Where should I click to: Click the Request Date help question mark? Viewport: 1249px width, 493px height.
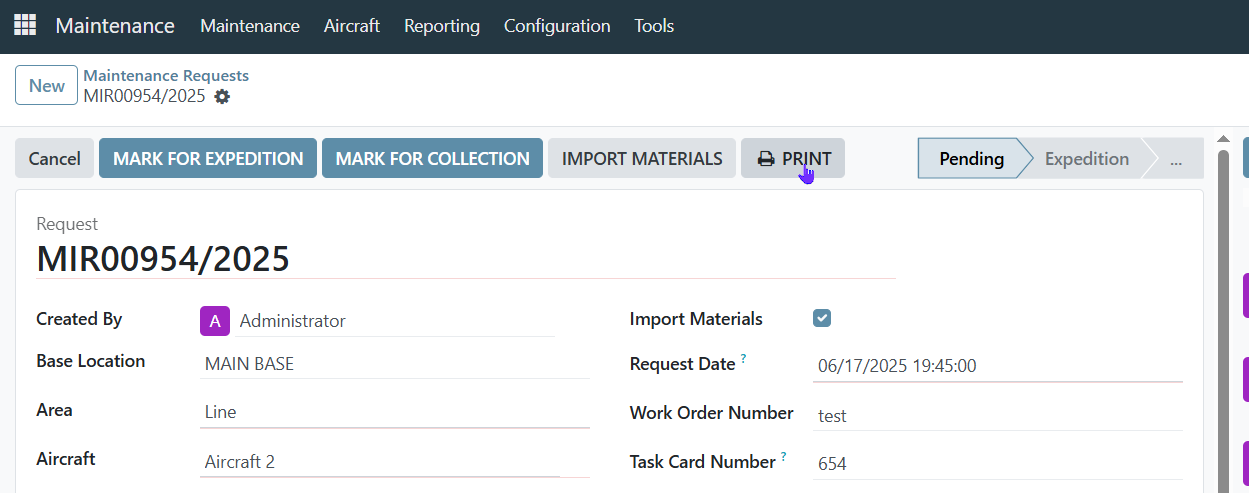click(x=744, y=359)
